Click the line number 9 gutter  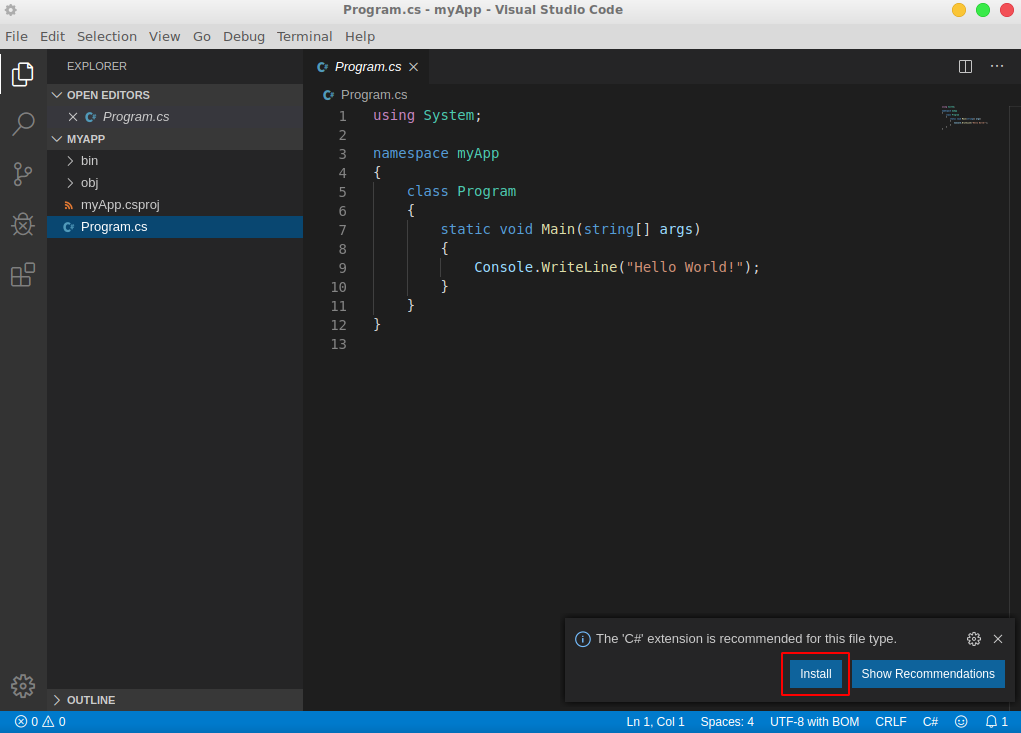(x=342, y=268)
